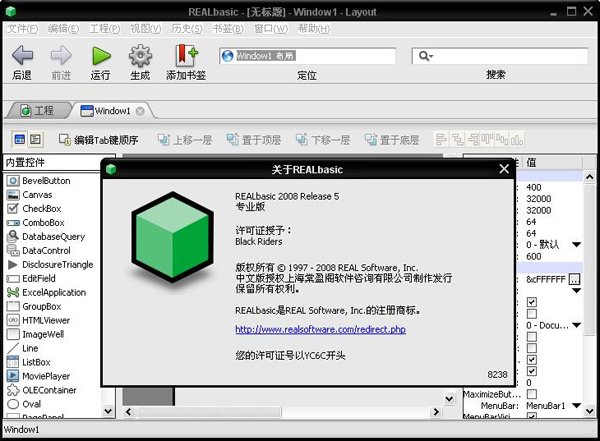The image size is (600, 441).
Task: Select the GroupBox control icon
Action: point(13,306)
